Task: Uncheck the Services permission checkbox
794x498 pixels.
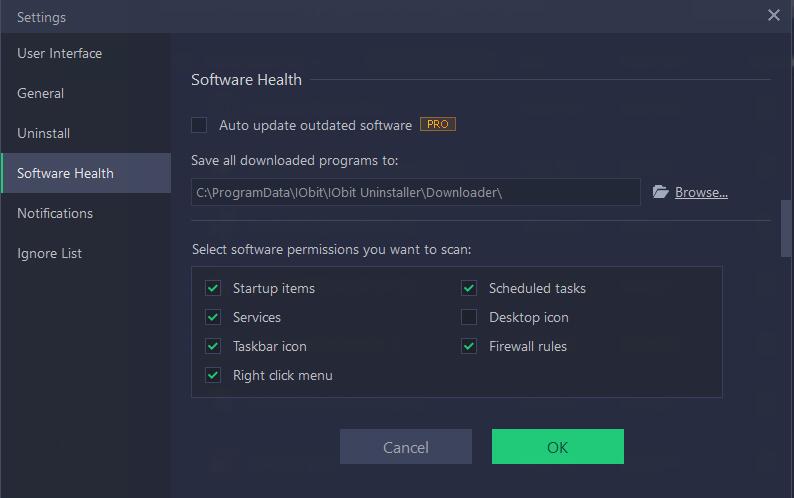Action: click(x=213, y=317)
